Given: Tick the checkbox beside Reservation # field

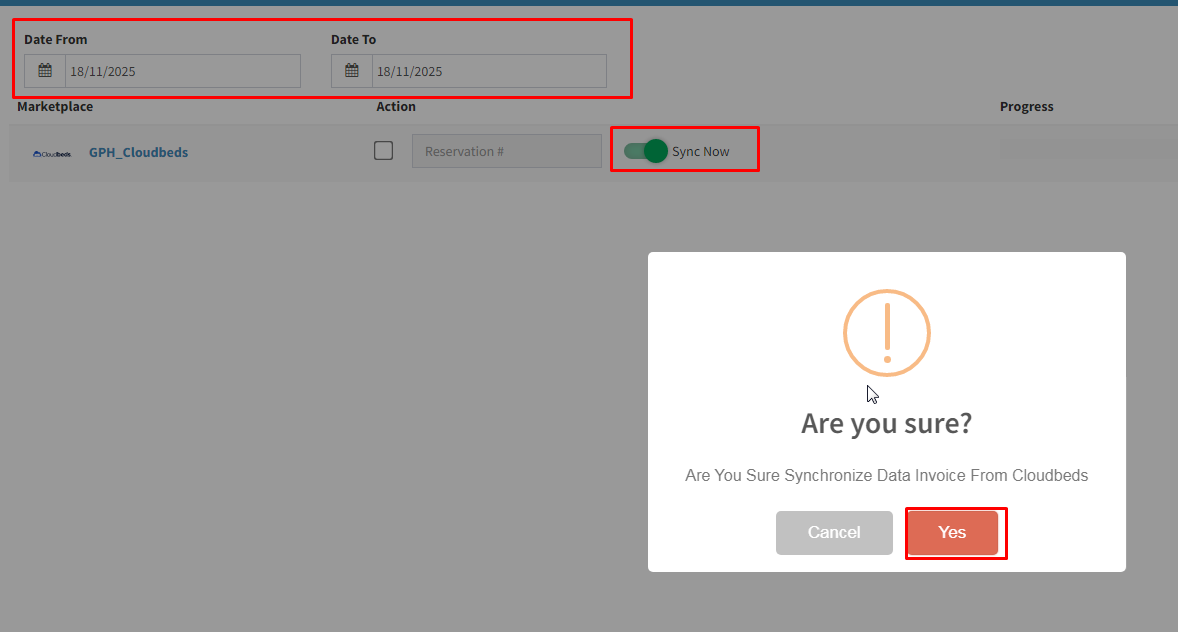Looking at the screenshot, I should click(x=383, y=151).
